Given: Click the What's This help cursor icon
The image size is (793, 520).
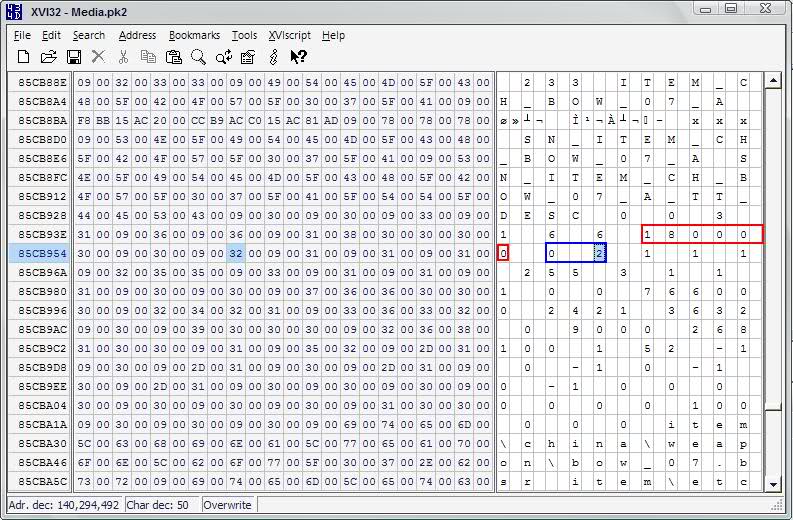Looking at the screenshot, I should coord(298,57).
